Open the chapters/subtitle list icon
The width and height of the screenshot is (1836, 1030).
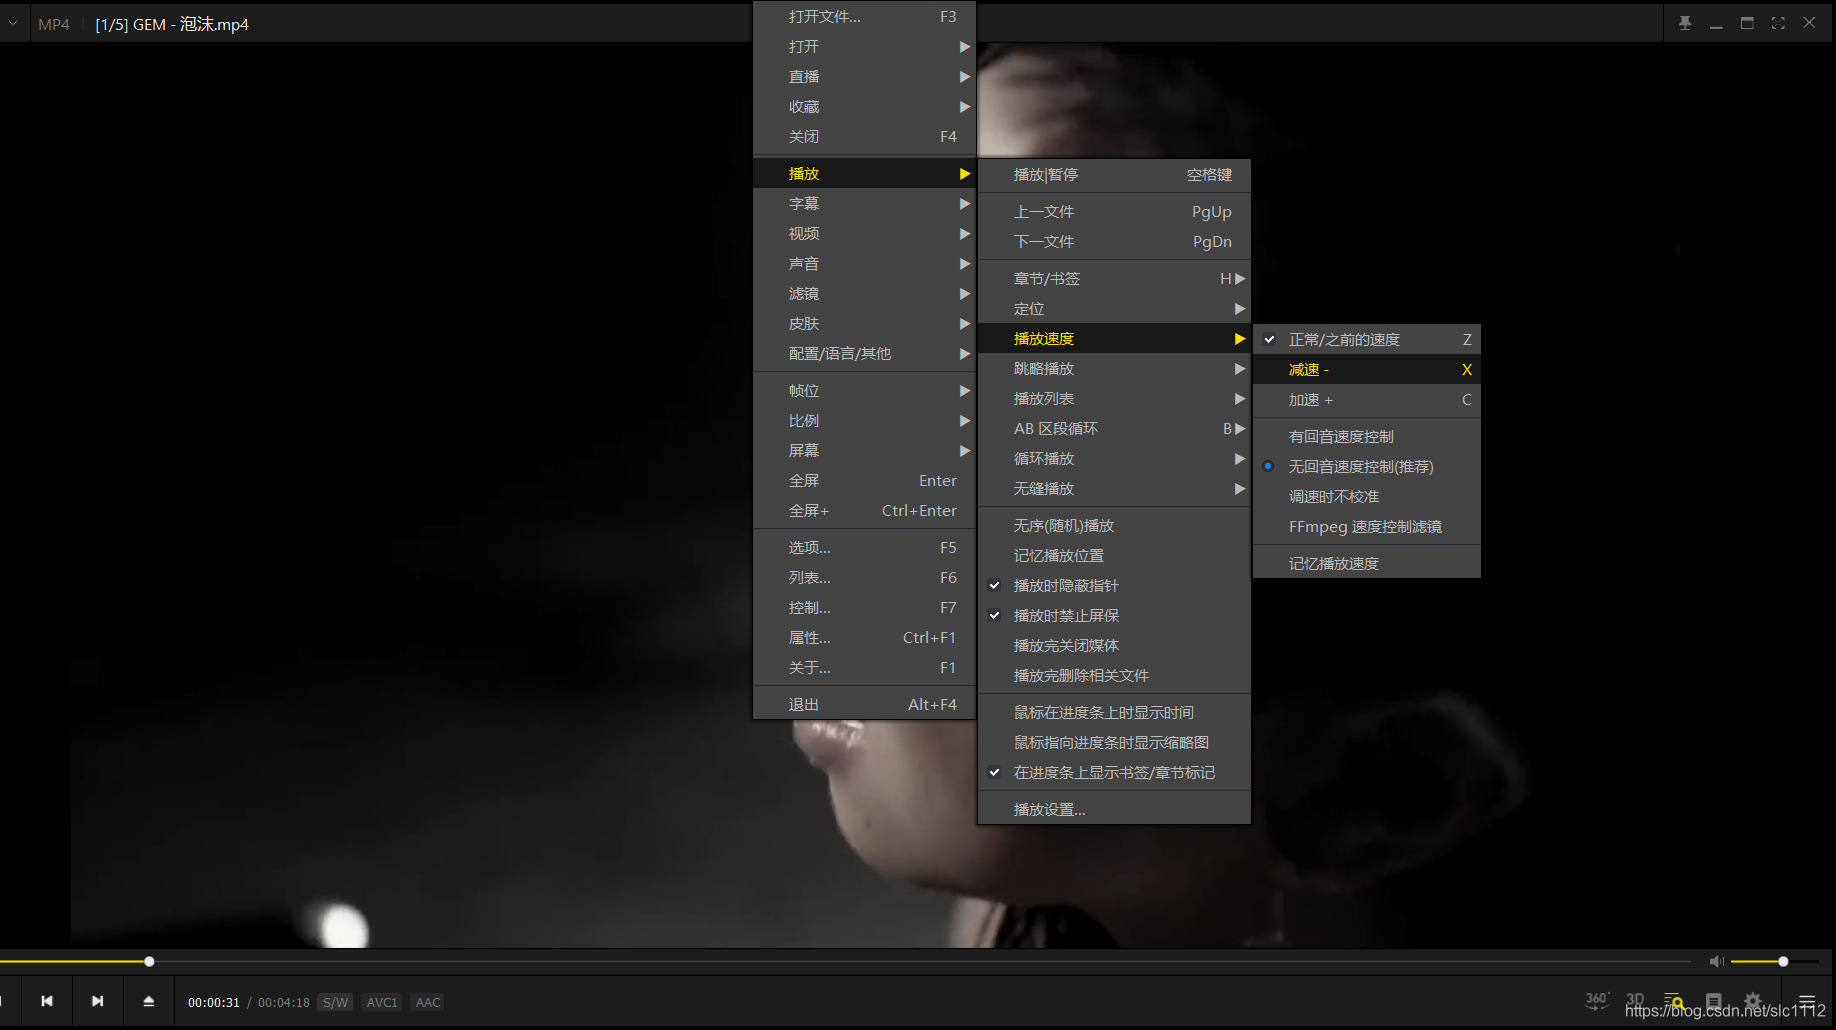point(1713,1001)
